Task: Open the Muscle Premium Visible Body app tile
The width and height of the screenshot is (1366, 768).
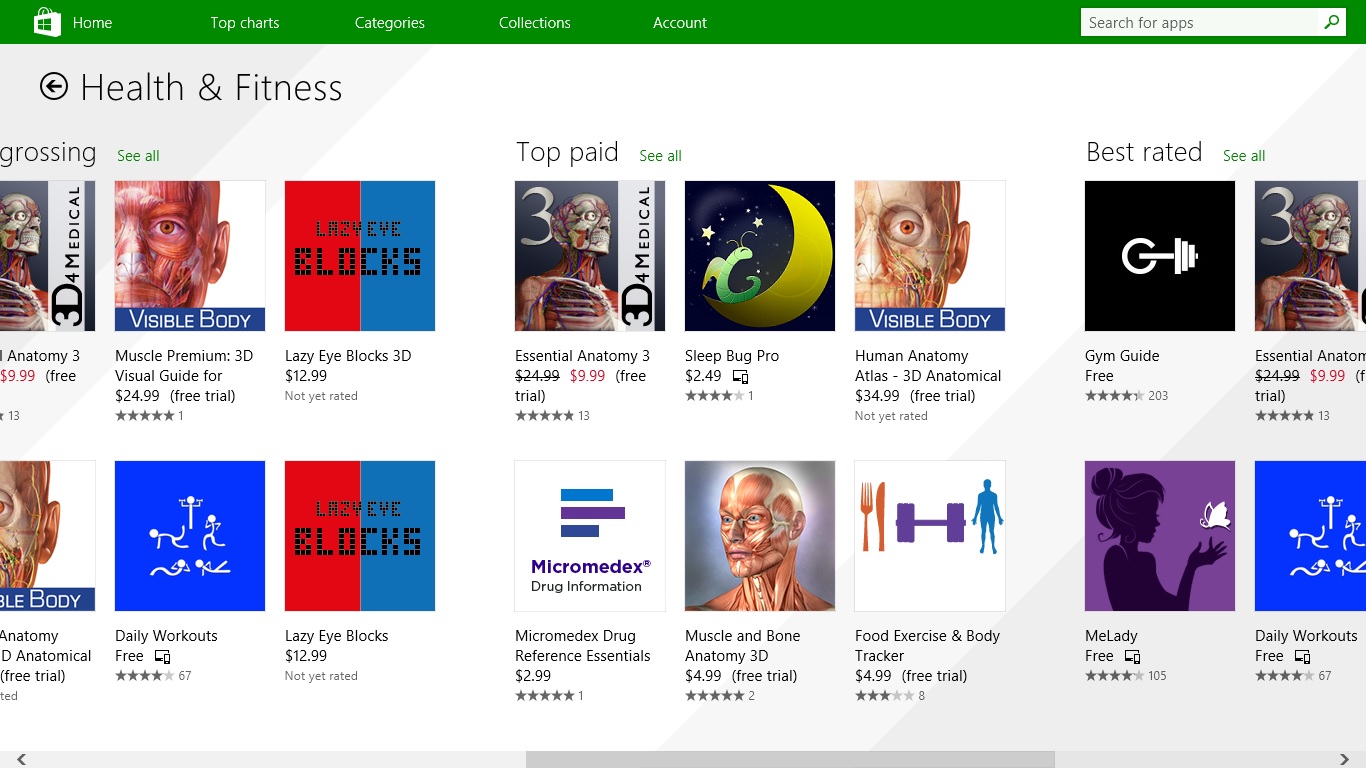Action: [190, 256]
